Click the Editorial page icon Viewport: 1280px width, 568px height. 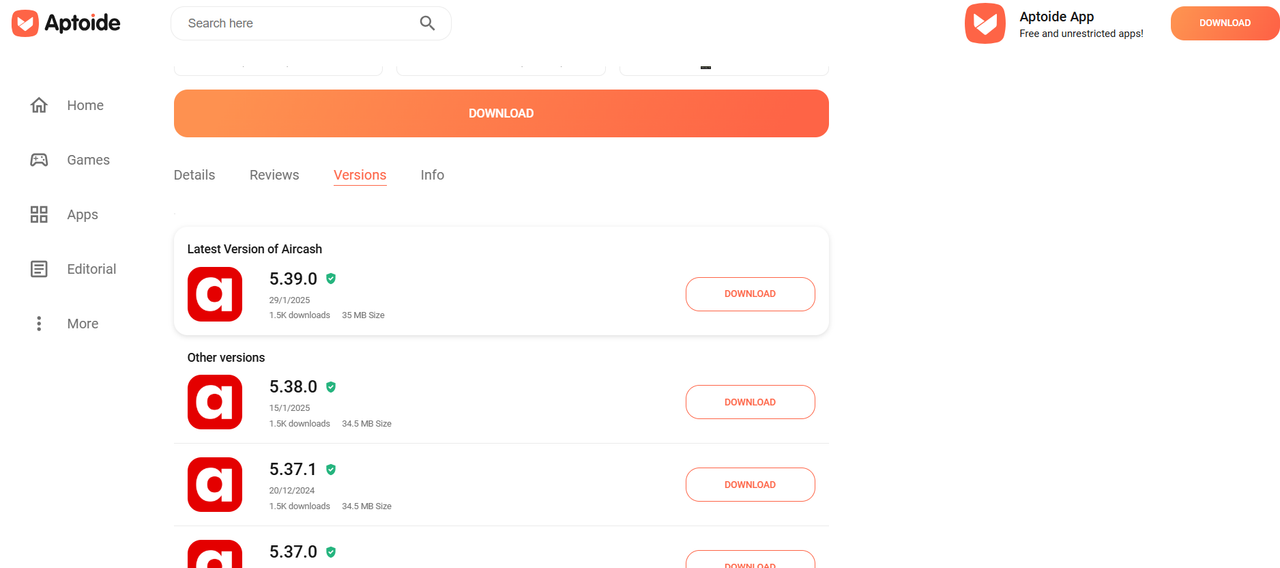point(39,269)
